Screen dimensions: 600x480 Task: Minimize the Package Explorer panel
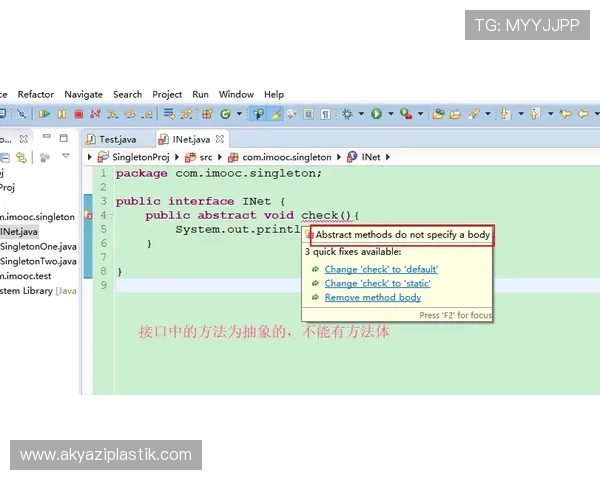[x=47, y=138]
